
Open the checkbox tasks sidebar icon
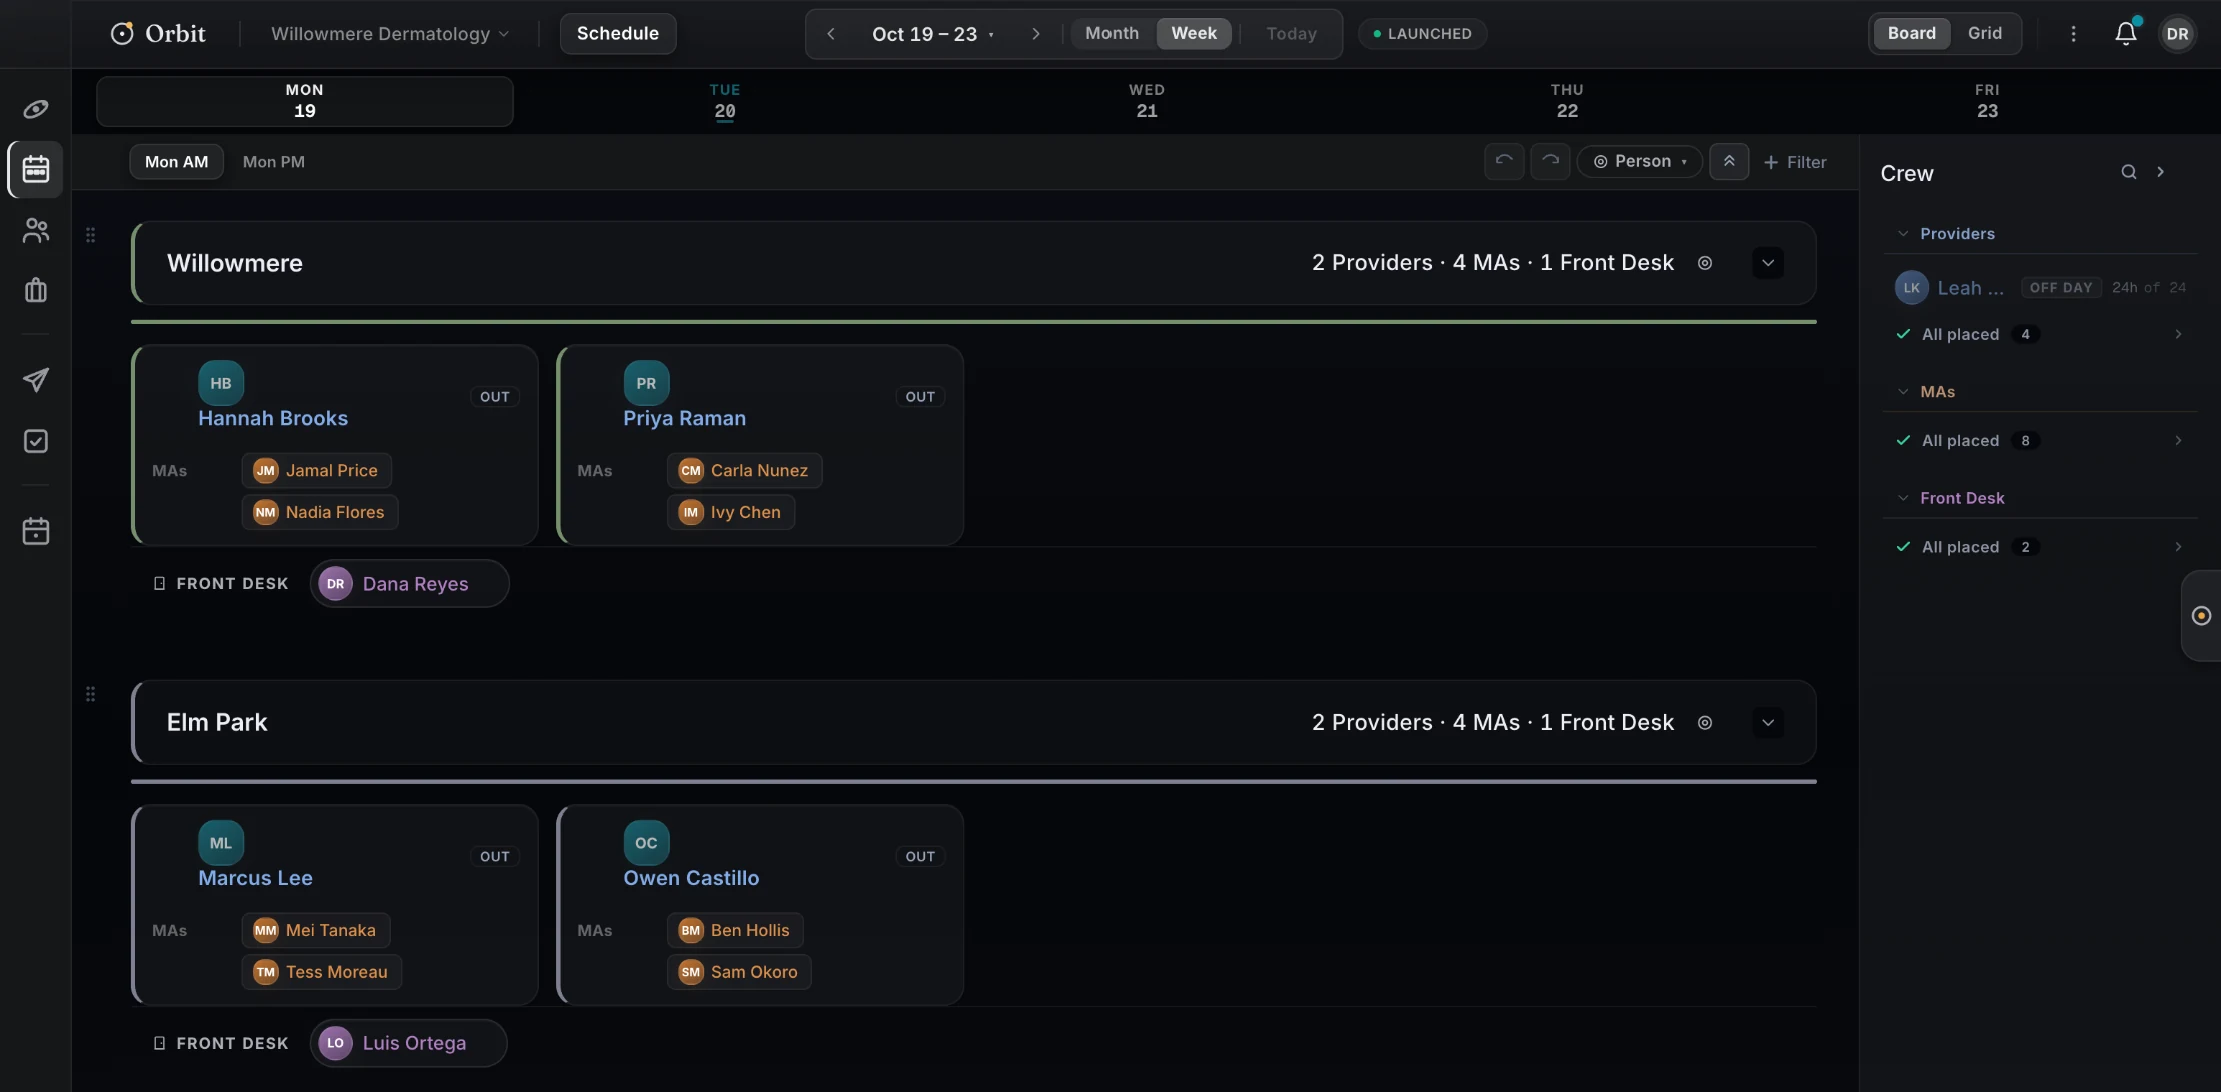point(36,441)
